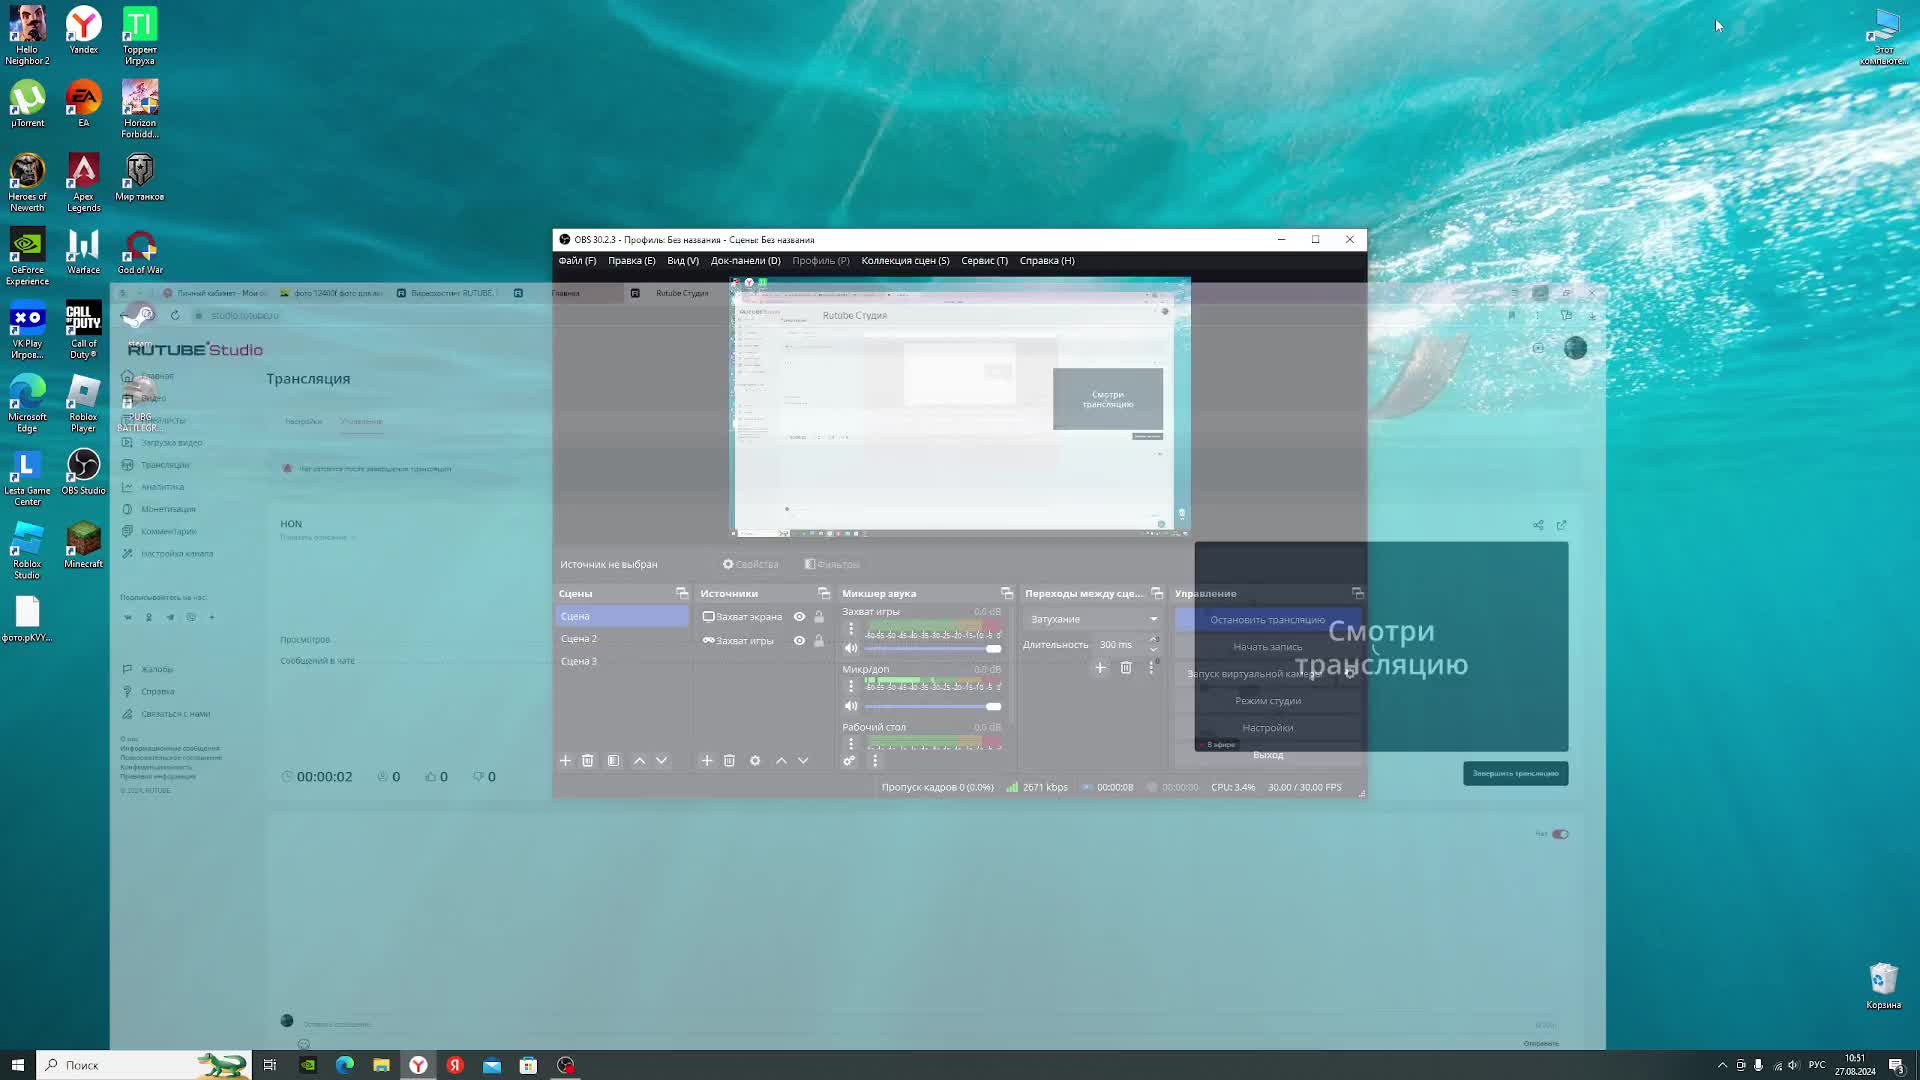
Task: Open the Затухание transition dropdown
Action: point(1092,619)
